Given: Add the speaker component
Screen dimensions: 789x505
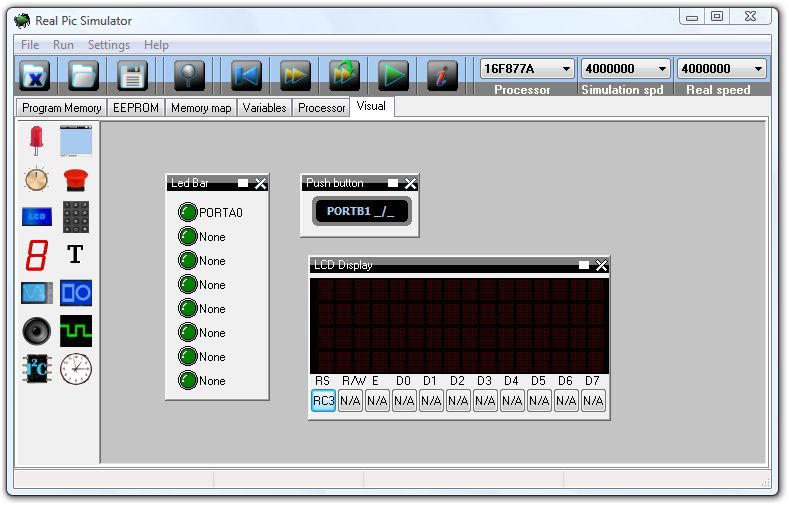Looking at the screenshot, I should [x=37, y=331].
